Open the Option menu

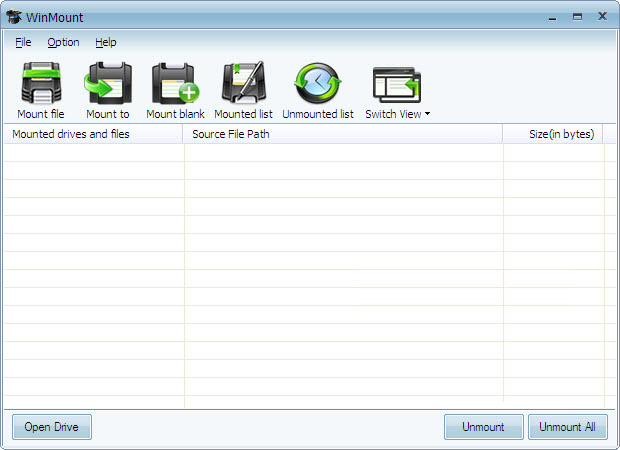[63, 42]
